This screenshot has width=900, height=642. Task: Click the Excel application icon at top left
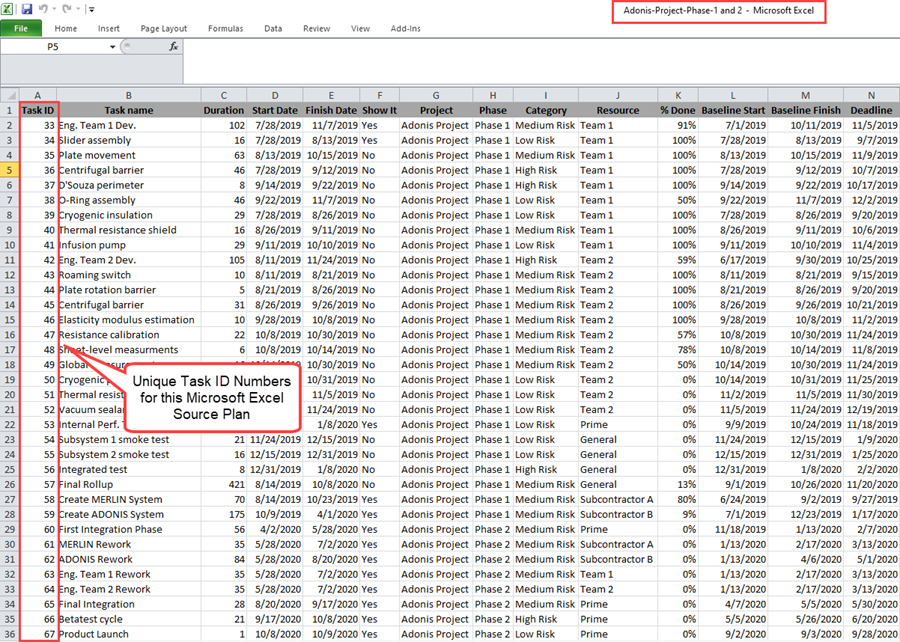pos(7,9)
